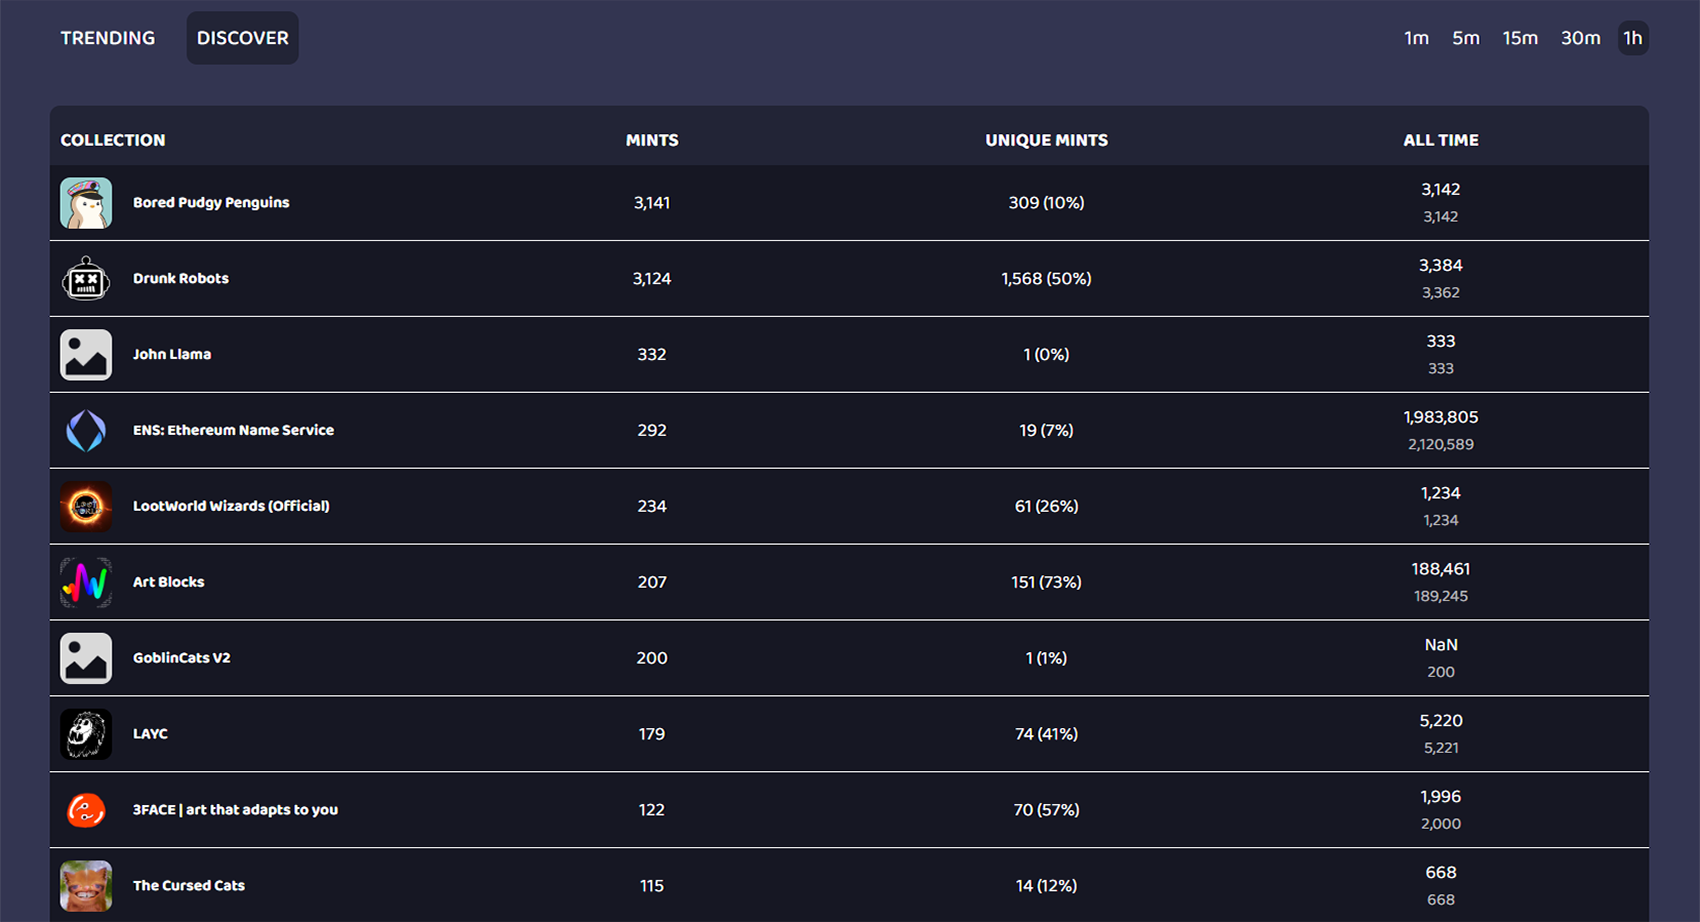
Task: Click mints value 3,124
Action: pyautogui.click(x=652, y=279)
